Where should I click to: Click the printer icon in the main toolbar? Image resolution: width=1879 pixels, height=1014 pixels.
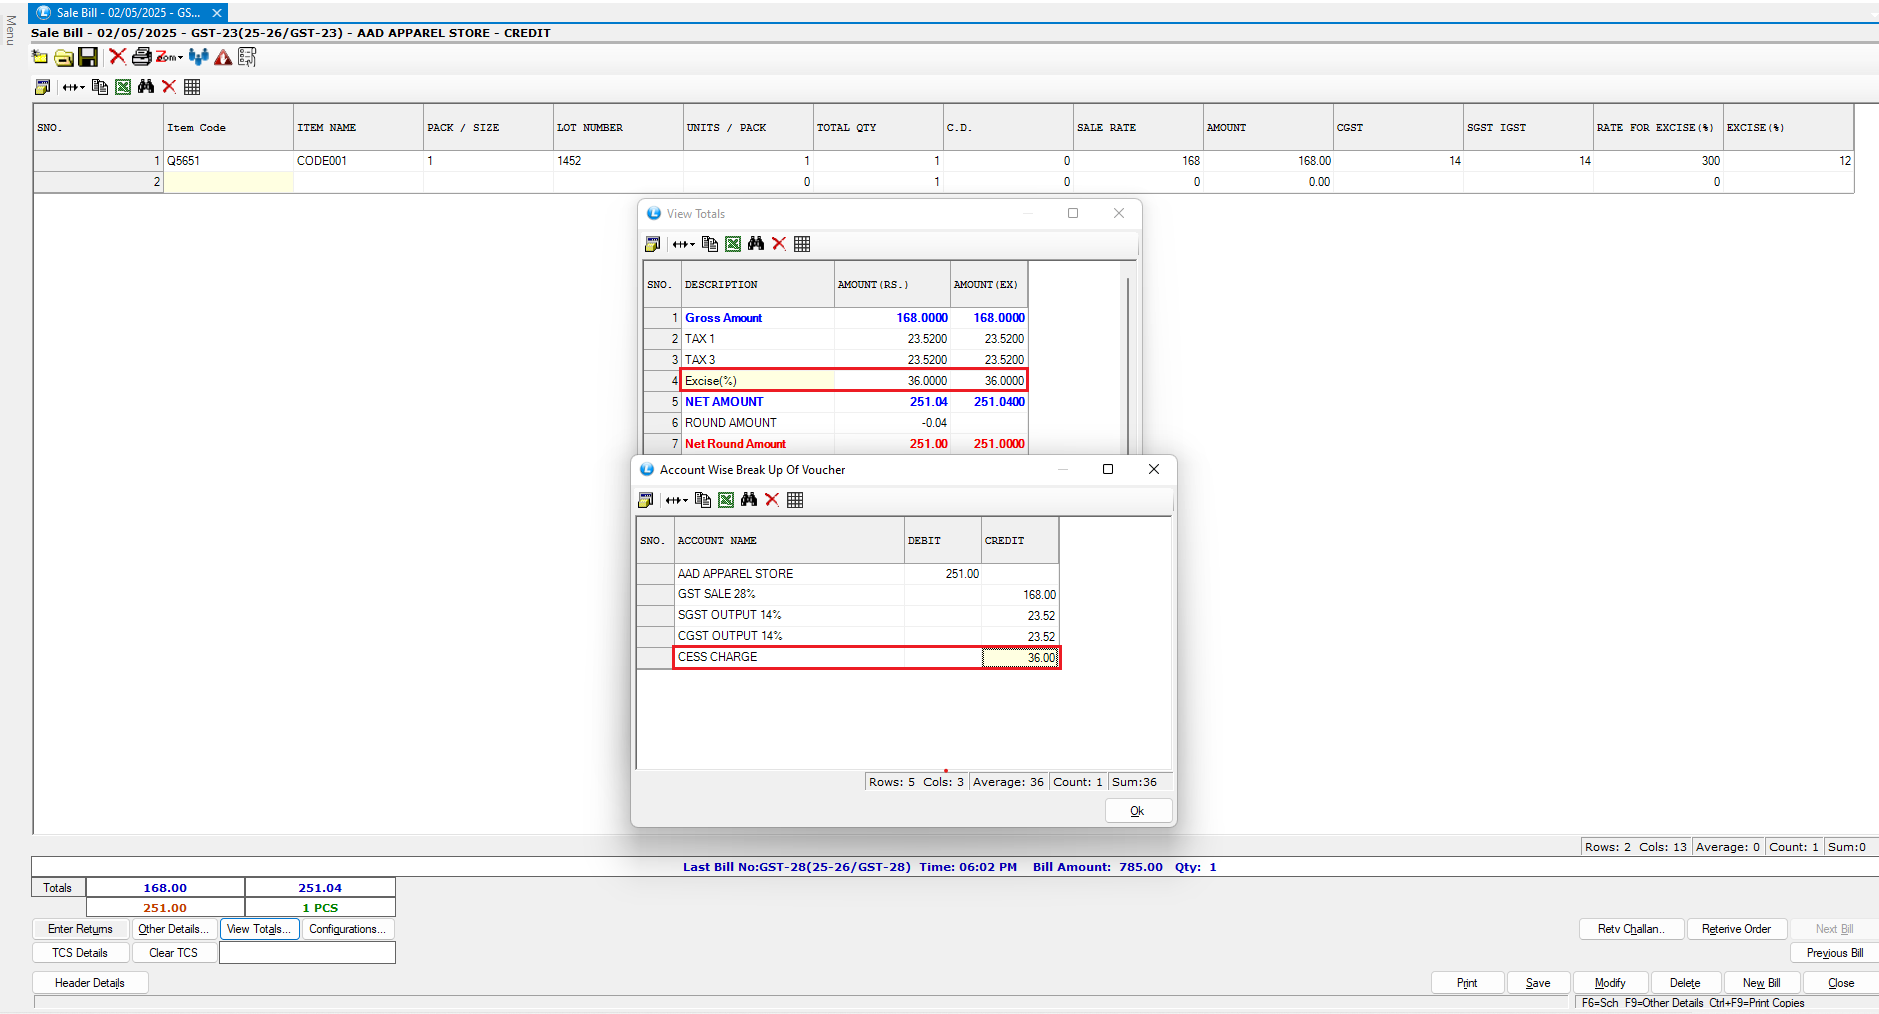coord(141,57)
